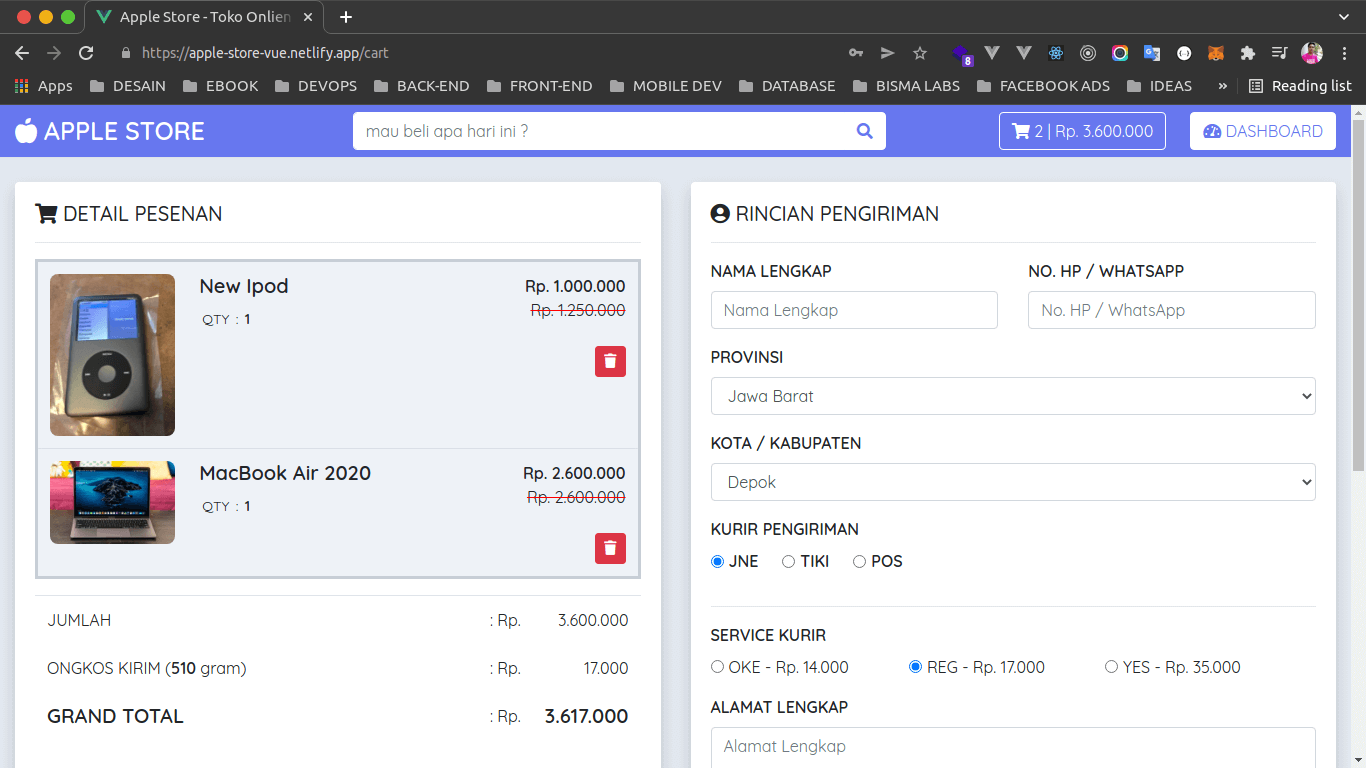Choose REG - Rp. 17.000 service

[x=915, y=667]
